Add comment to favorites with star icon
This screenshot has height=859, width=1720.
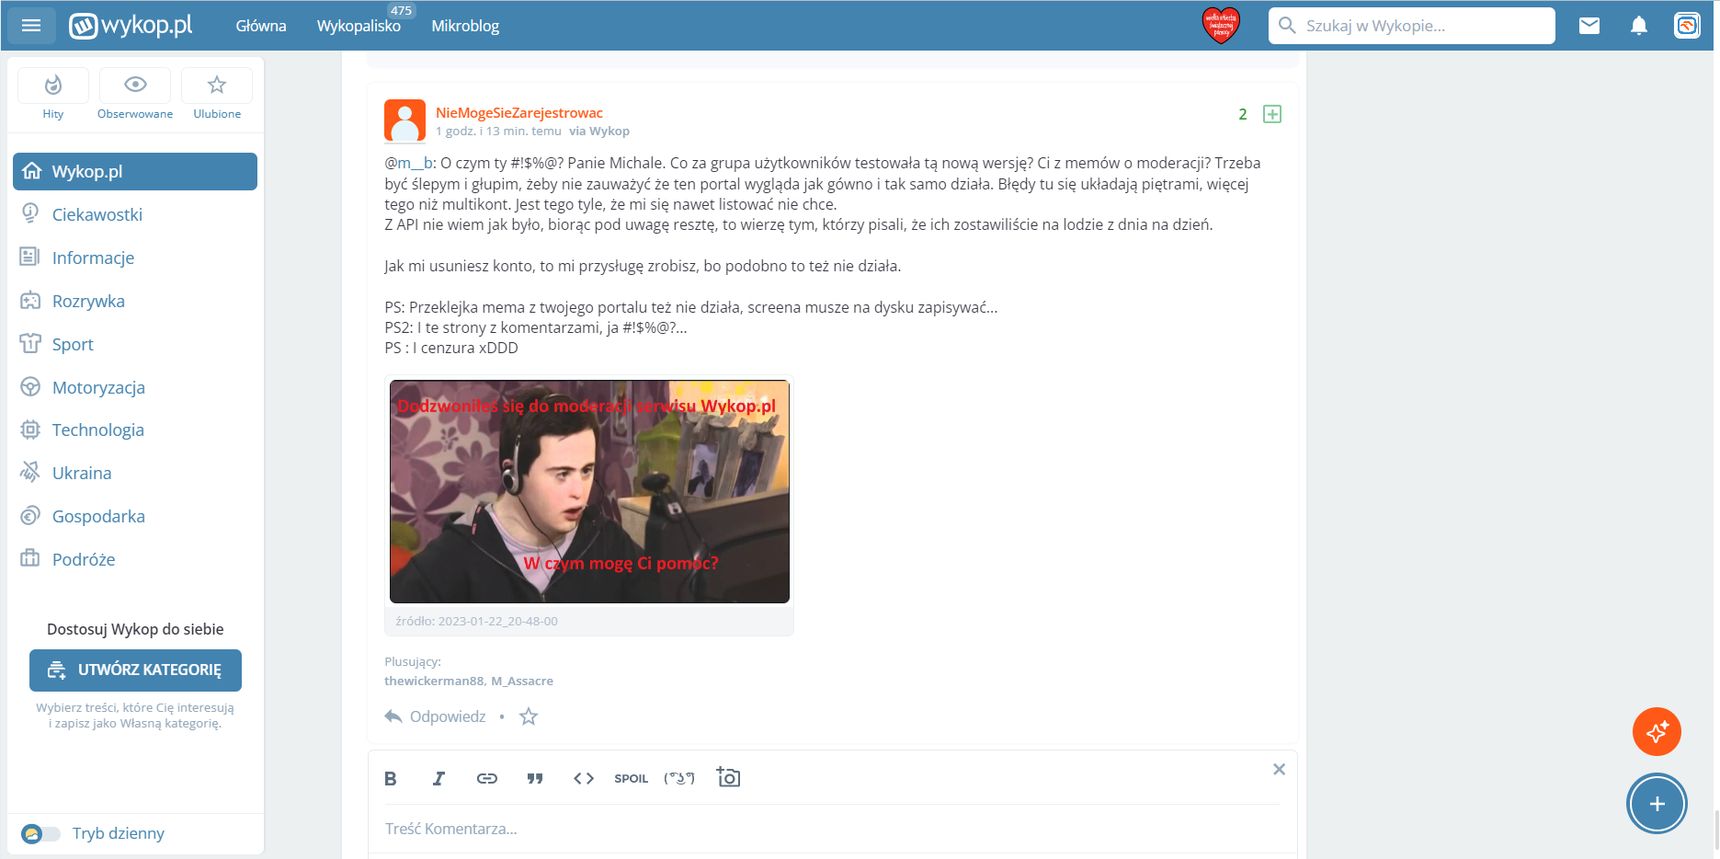[x=528, y=717]
